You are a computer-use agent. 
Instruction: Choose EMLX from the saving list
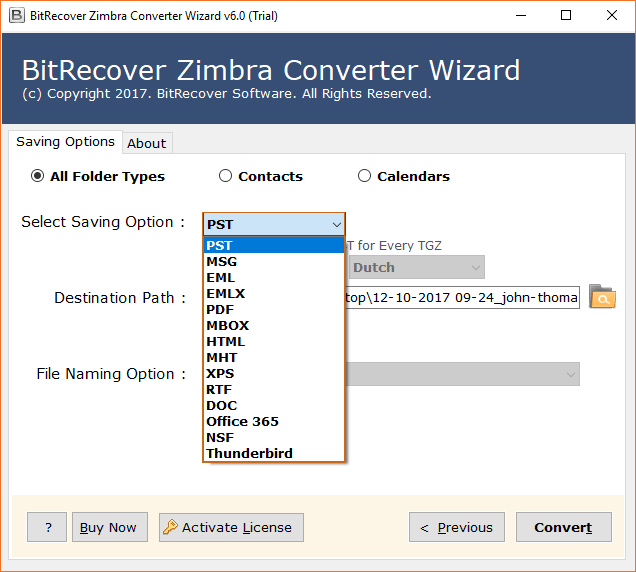[x=274, y=294]
